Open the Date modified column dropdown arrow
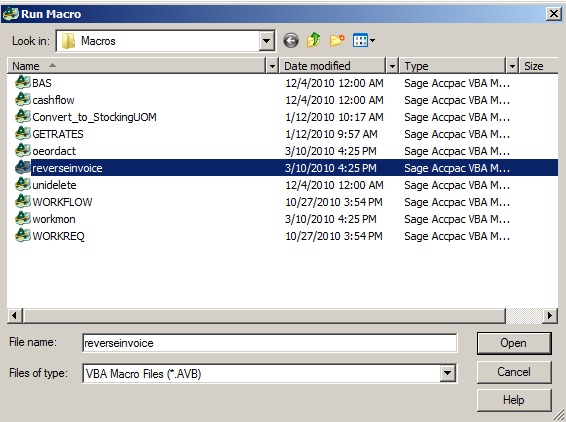This screenshot has width=566, height=422. (x=392, y=66)
